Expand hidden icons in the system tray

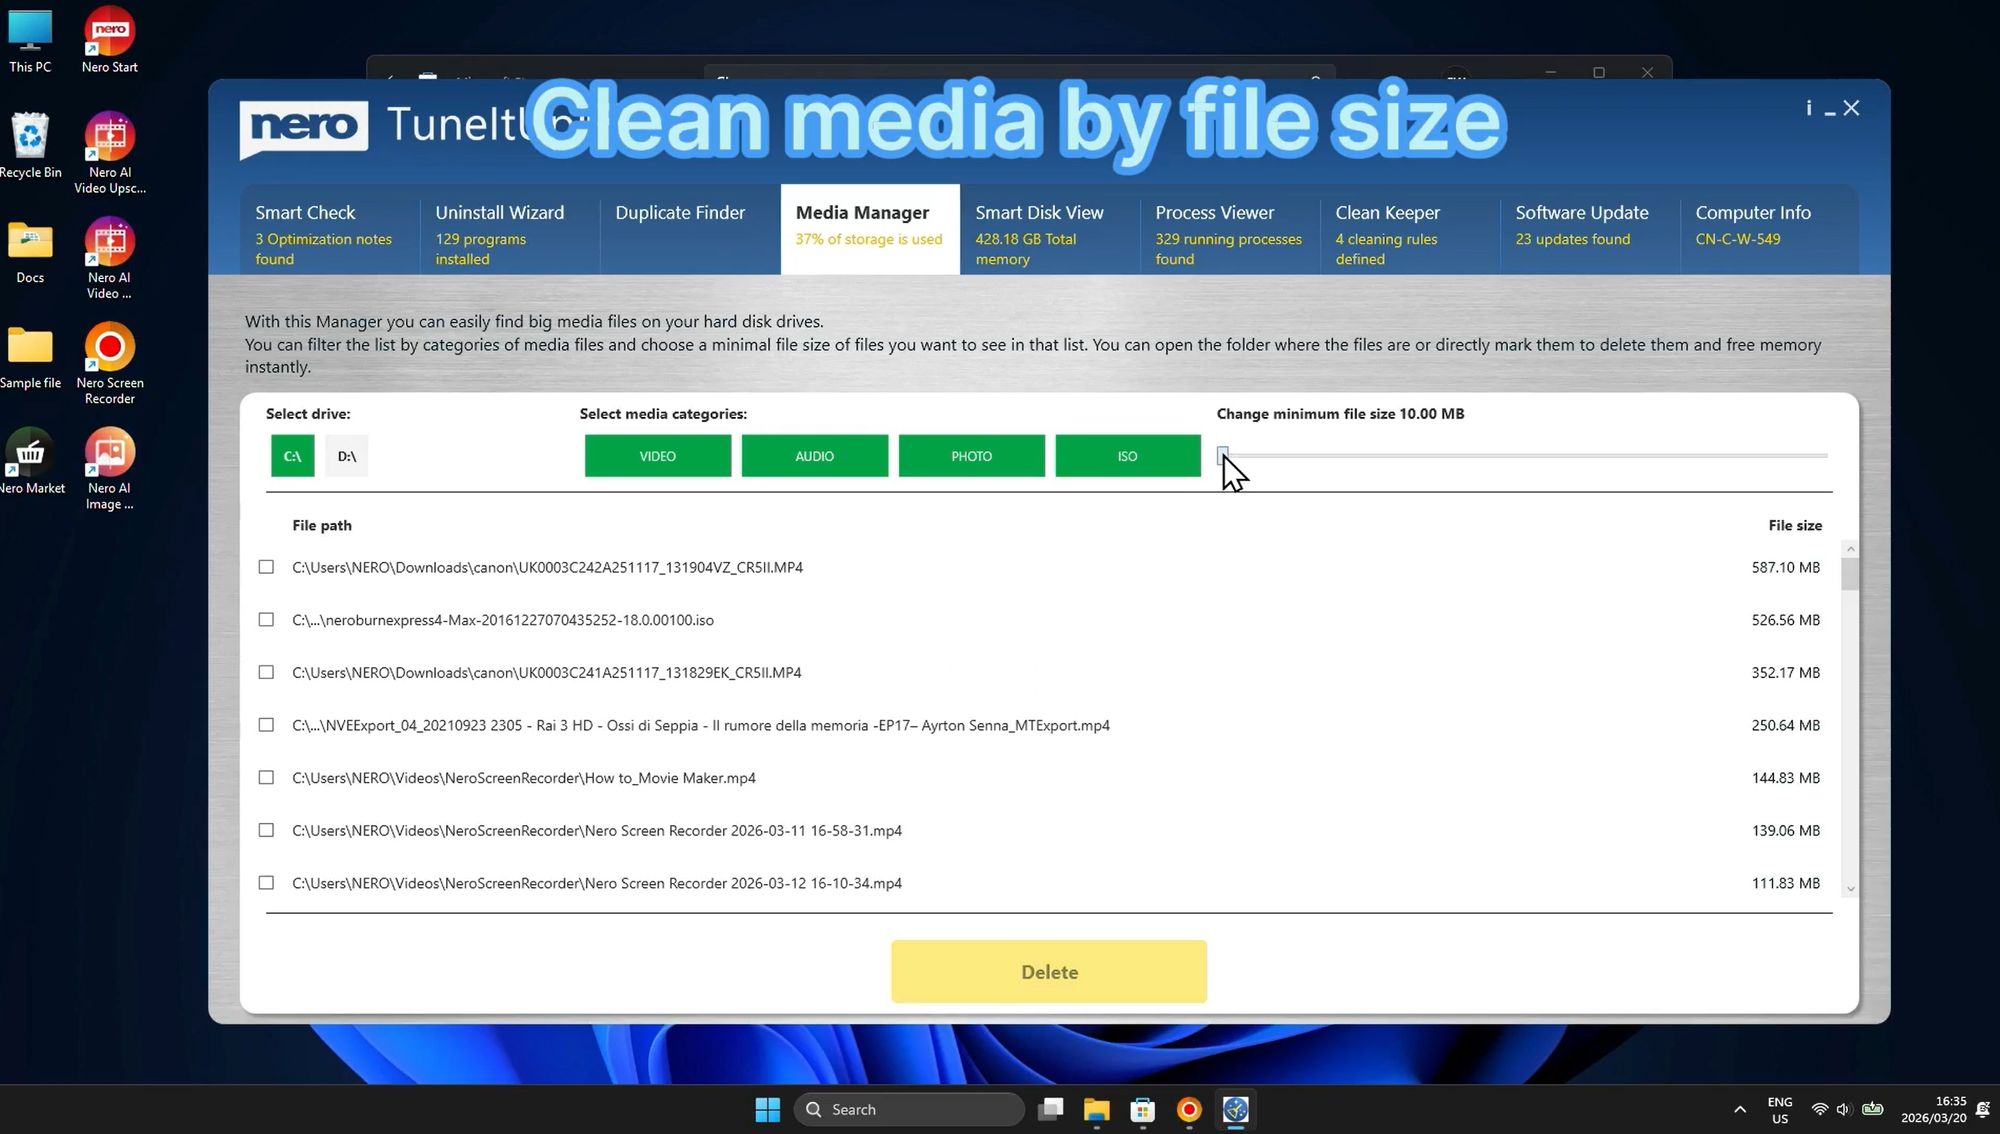pyautogui.click(x=1738, y=1110)
